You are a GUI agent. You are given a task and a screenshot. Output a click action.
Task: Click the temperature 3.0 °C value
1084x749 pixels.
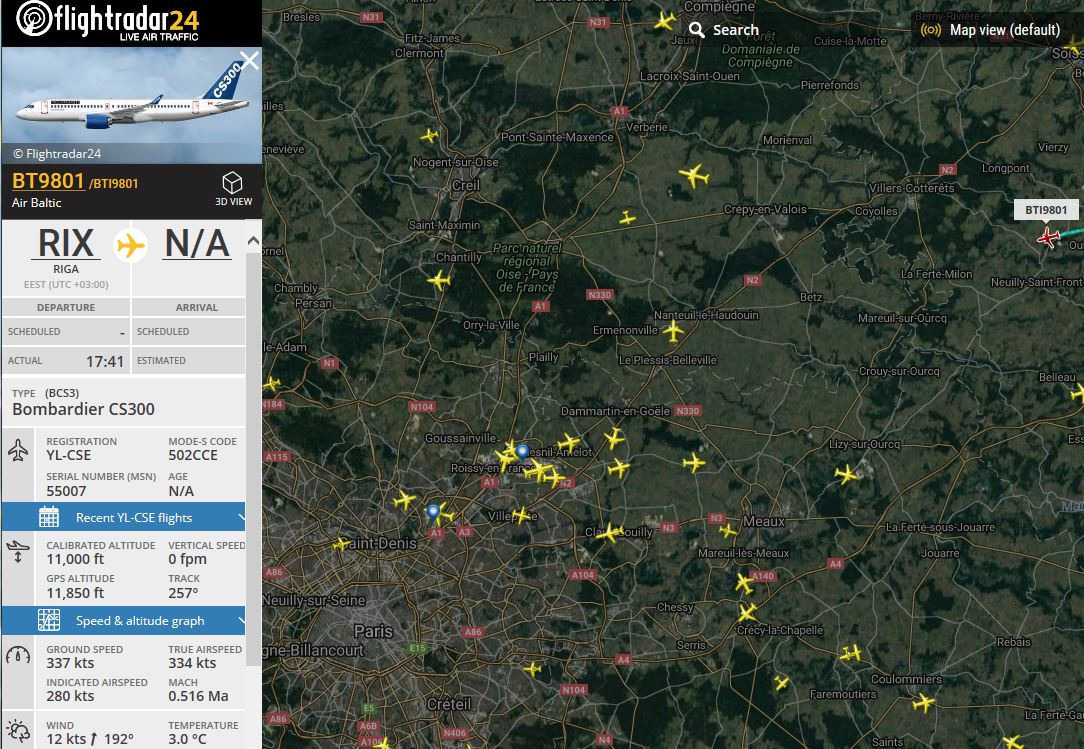[187, 739]
